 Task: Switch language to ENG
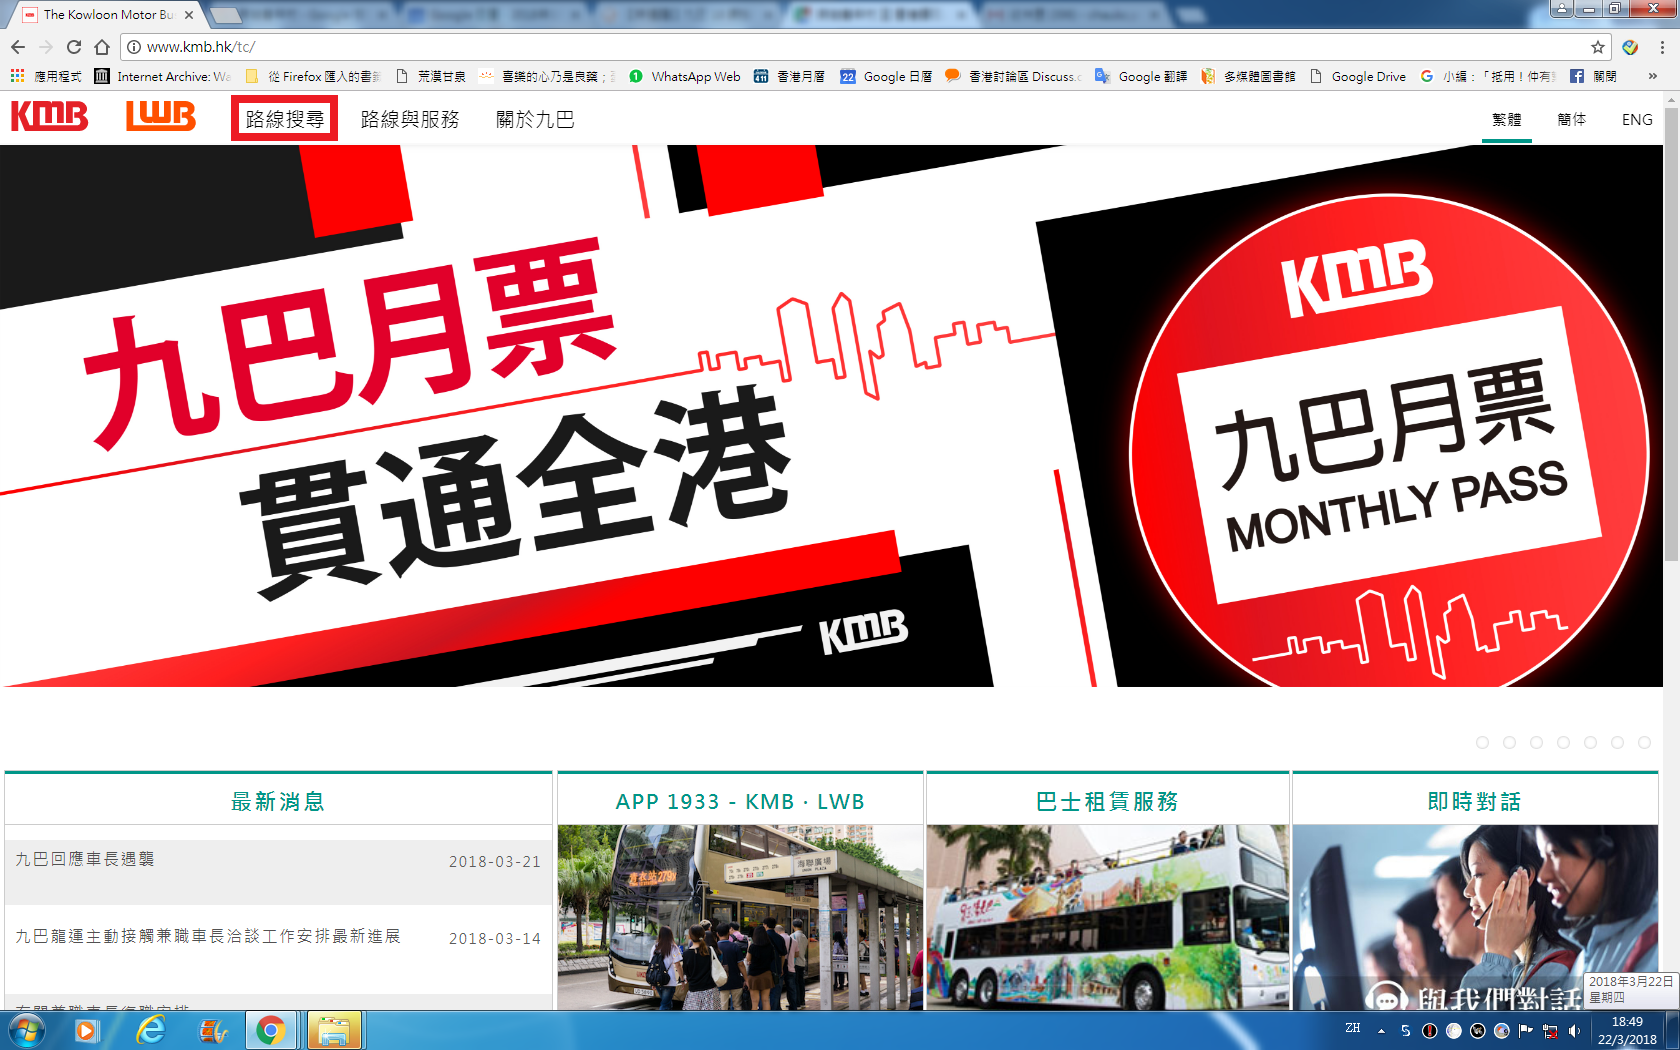click(1636, 120)
